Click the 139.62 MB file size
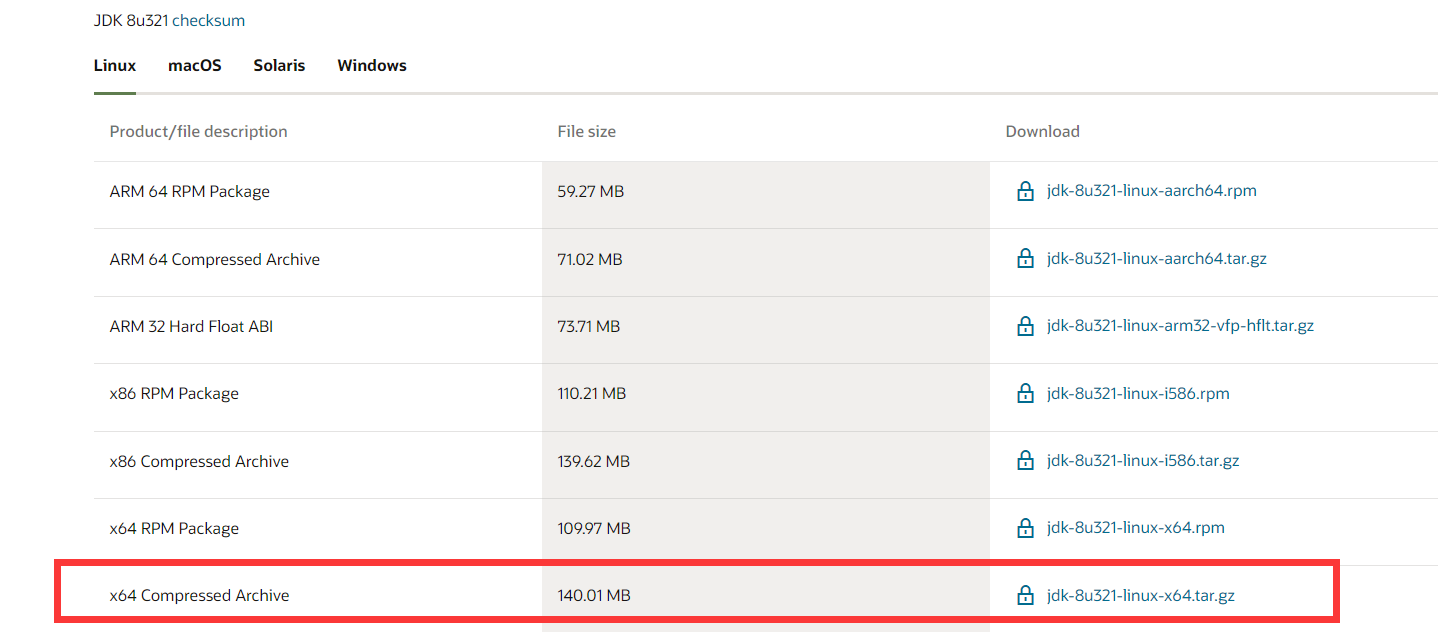This screenshot has height=632, width=1448. (x=594, y=462)
